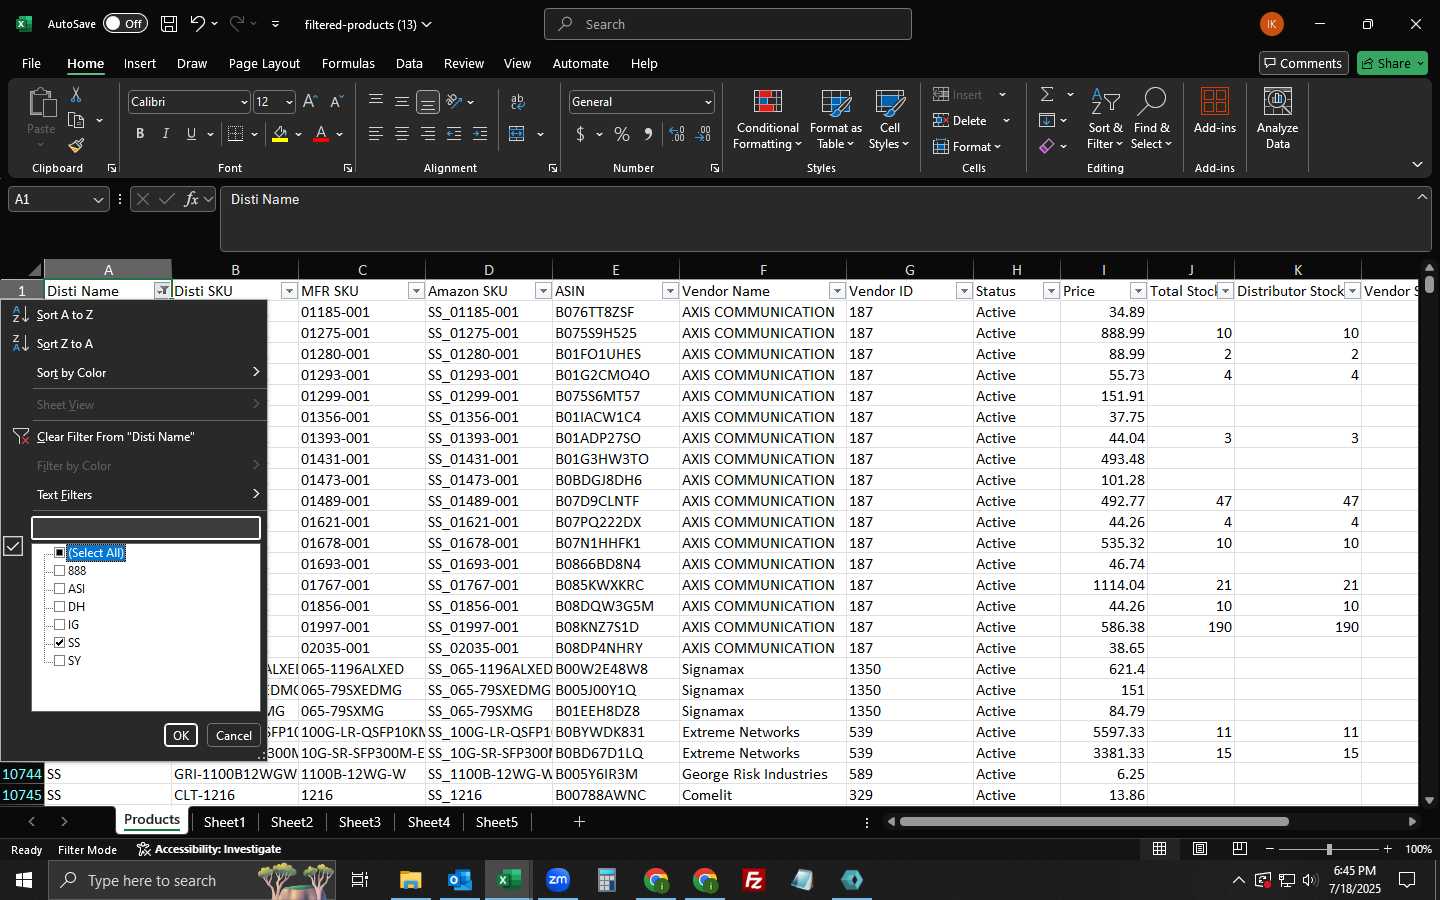Open the Formulas ribbon tab
This screenshot has height=900, width=1440.
(x=348, y=63)
